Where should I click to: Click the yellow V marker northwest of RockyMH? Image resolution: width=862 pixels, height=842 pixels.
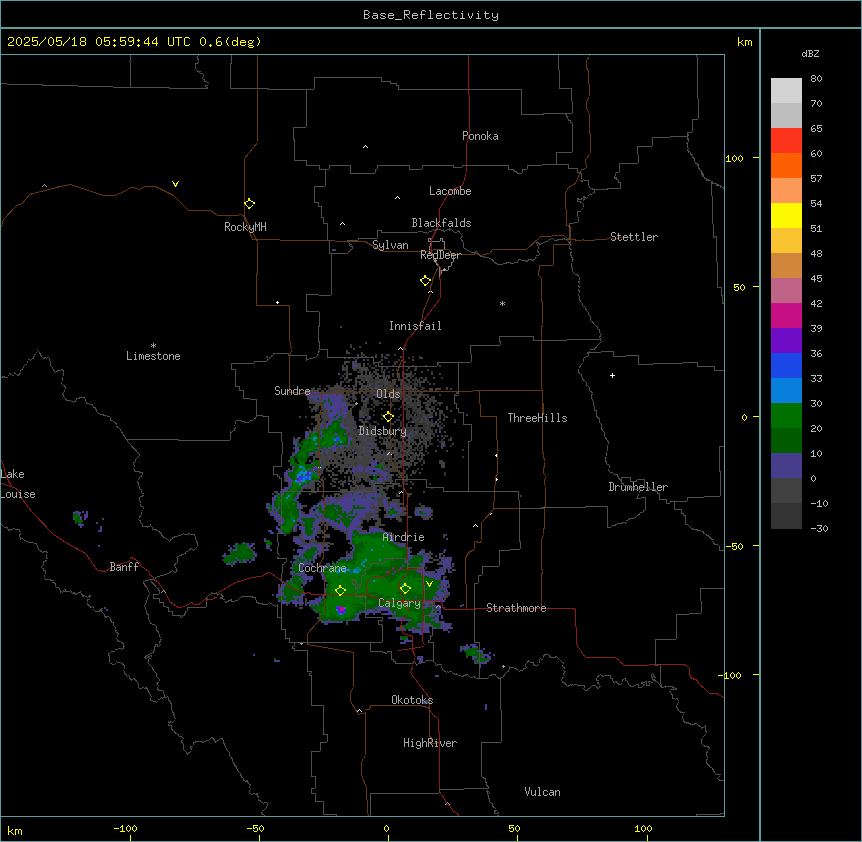pos(175,184)
